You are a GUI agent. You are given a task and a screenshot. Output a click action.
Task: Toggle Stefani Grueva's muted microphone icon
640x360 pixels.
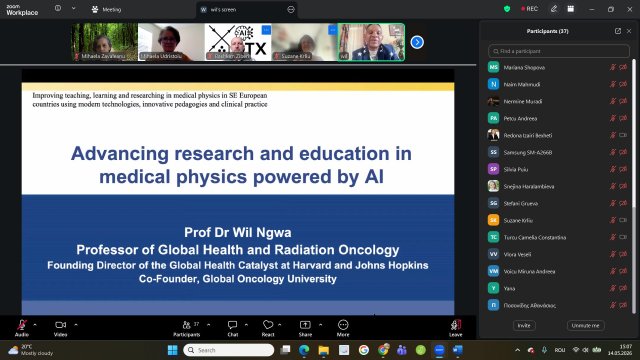coord(613,203)
